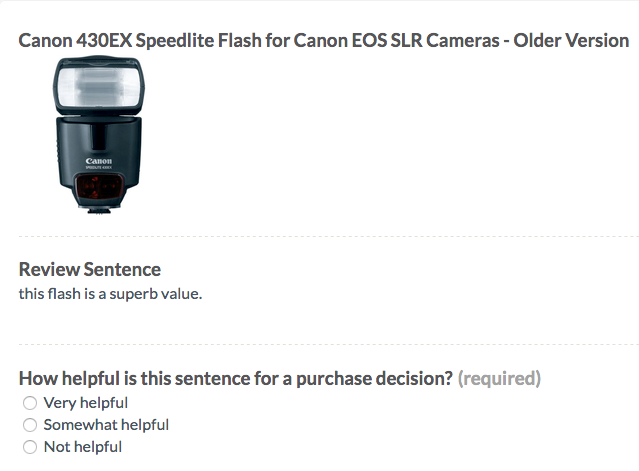Image resolution: width=639 pixels, height=471 pixels.
Task: Click the 'Very helpful' label text
Action: [86, 403]
